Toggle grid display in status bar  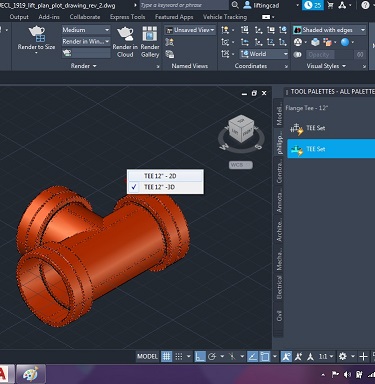[x=166, y=356]
